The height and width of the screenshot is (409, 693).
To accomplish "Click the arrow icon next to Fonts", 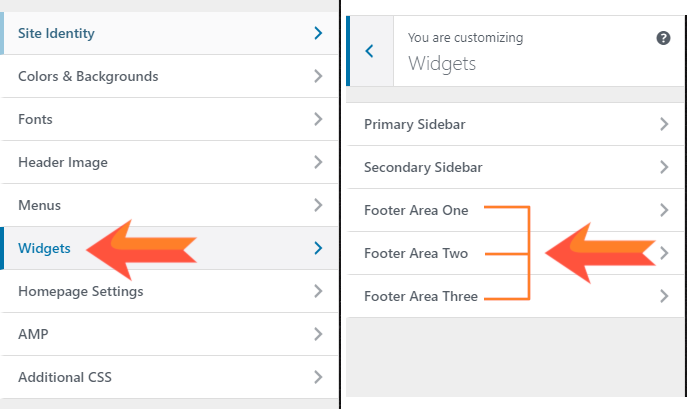I will click(318, 119).
